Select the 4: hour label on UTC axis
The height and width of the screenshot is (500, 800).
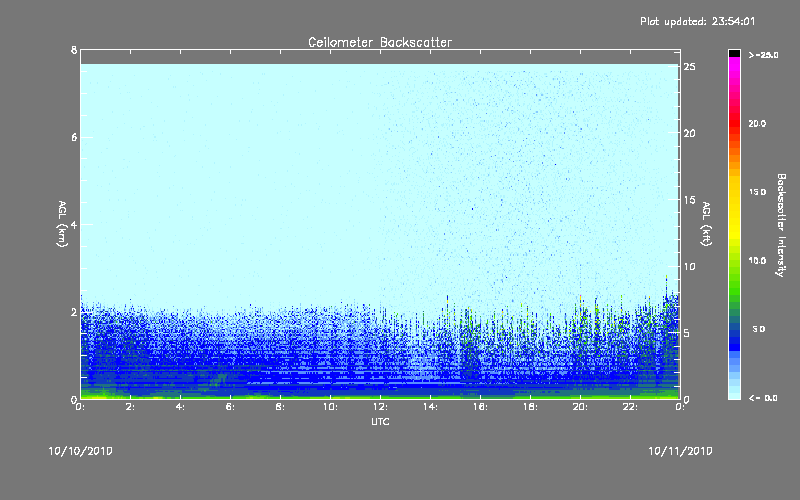coord(181,407)
